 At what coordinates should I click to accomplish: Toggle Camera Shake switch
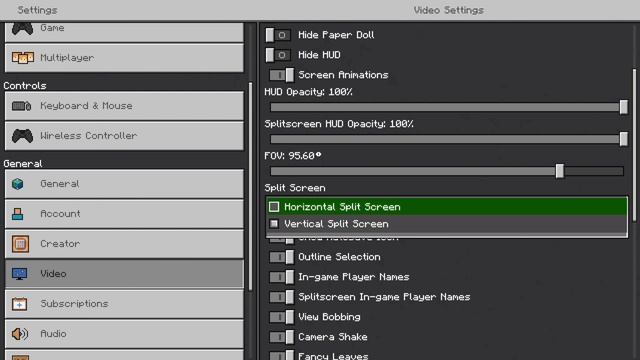point(281,337)
